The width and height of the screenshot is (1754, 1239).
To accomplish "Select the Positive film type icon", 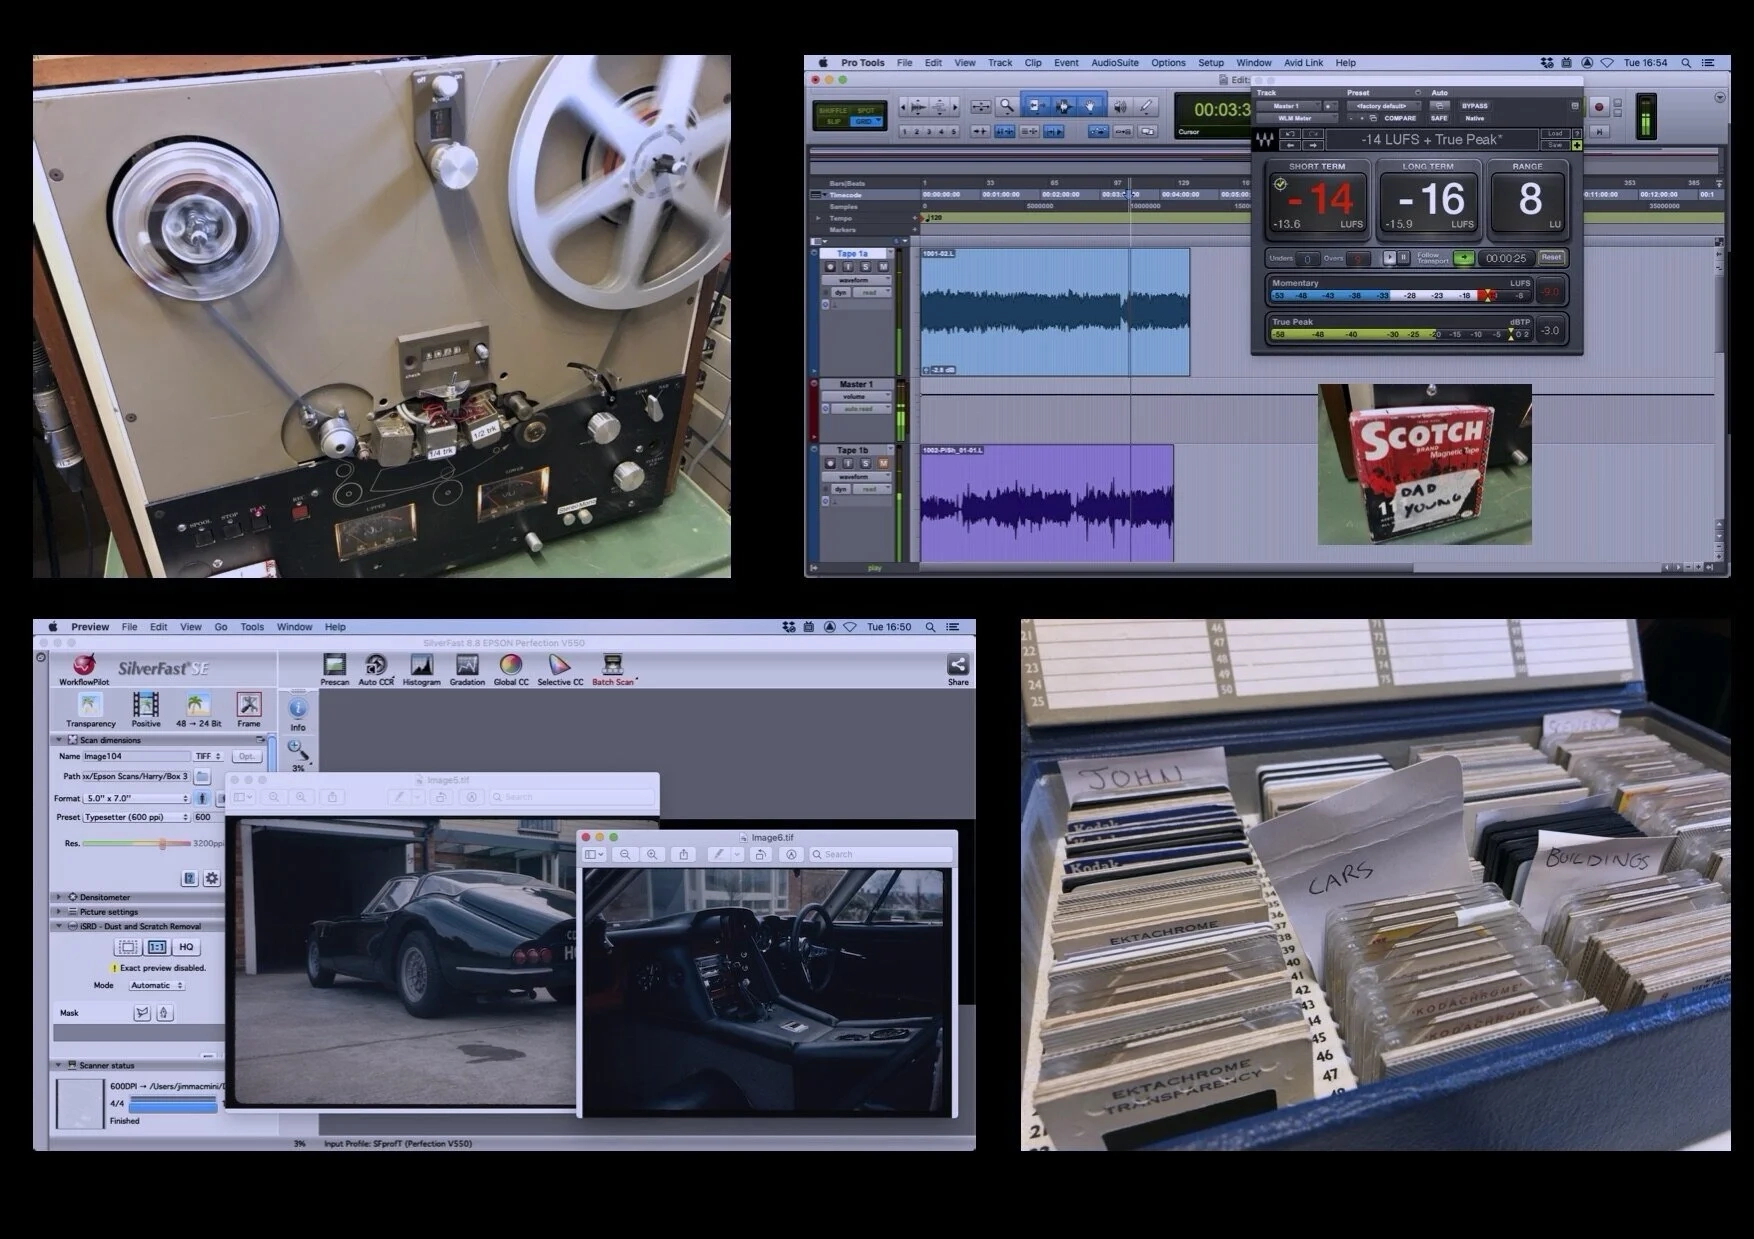I will click(x=146, y=709).
